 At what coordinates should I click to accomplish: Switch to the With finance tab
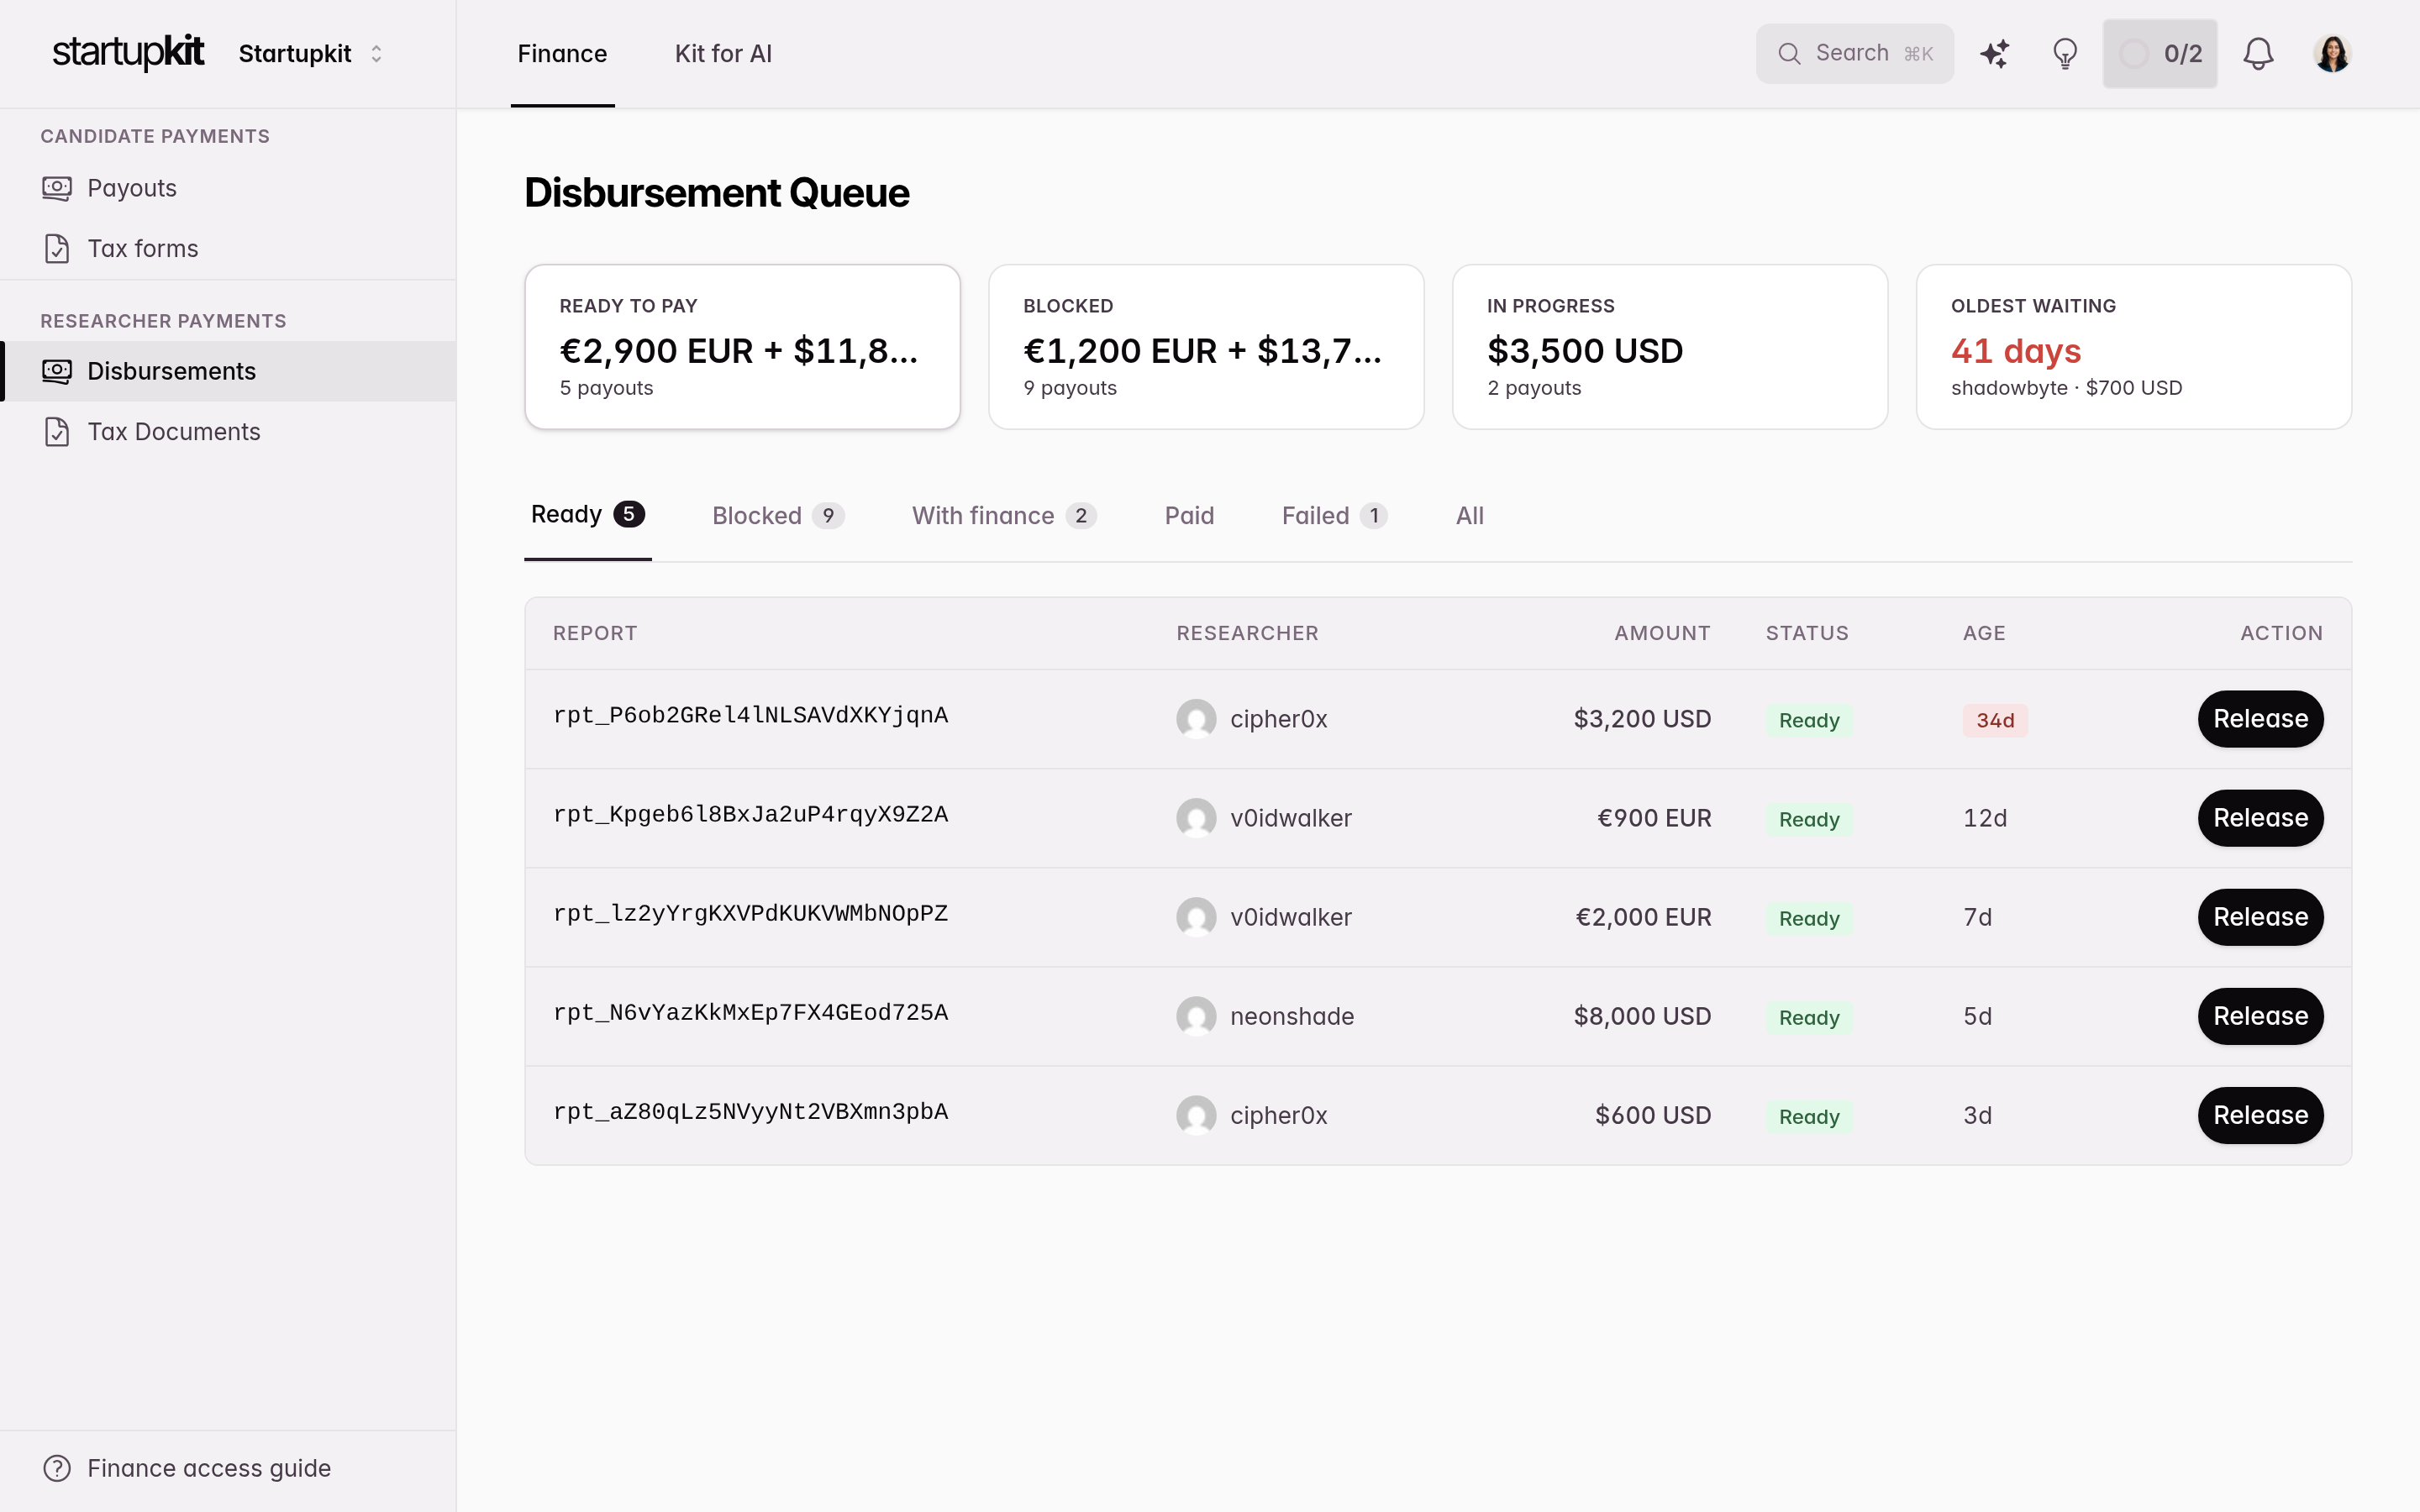click(1004, 515)
